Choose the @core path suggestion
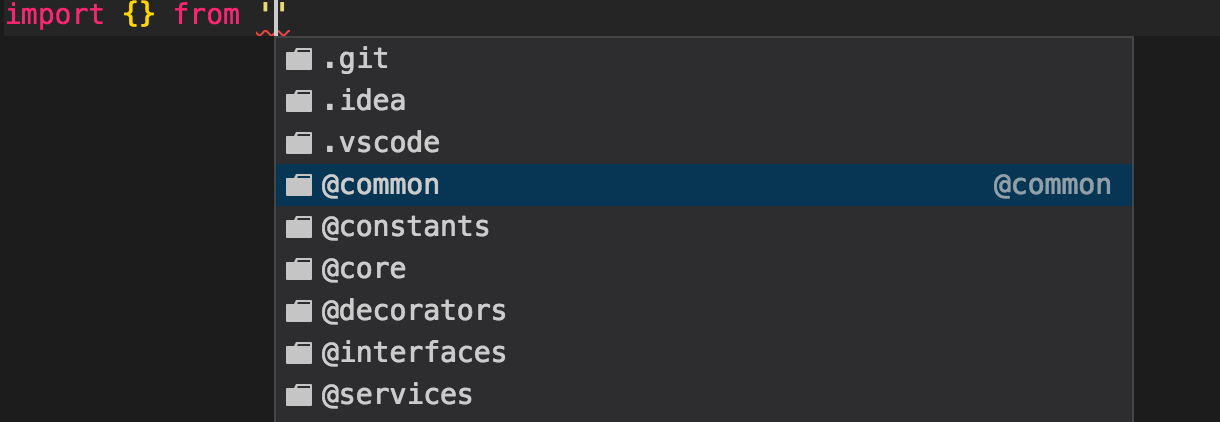The width and height of the screenshot is (1220, 422). tap(704, 270)
